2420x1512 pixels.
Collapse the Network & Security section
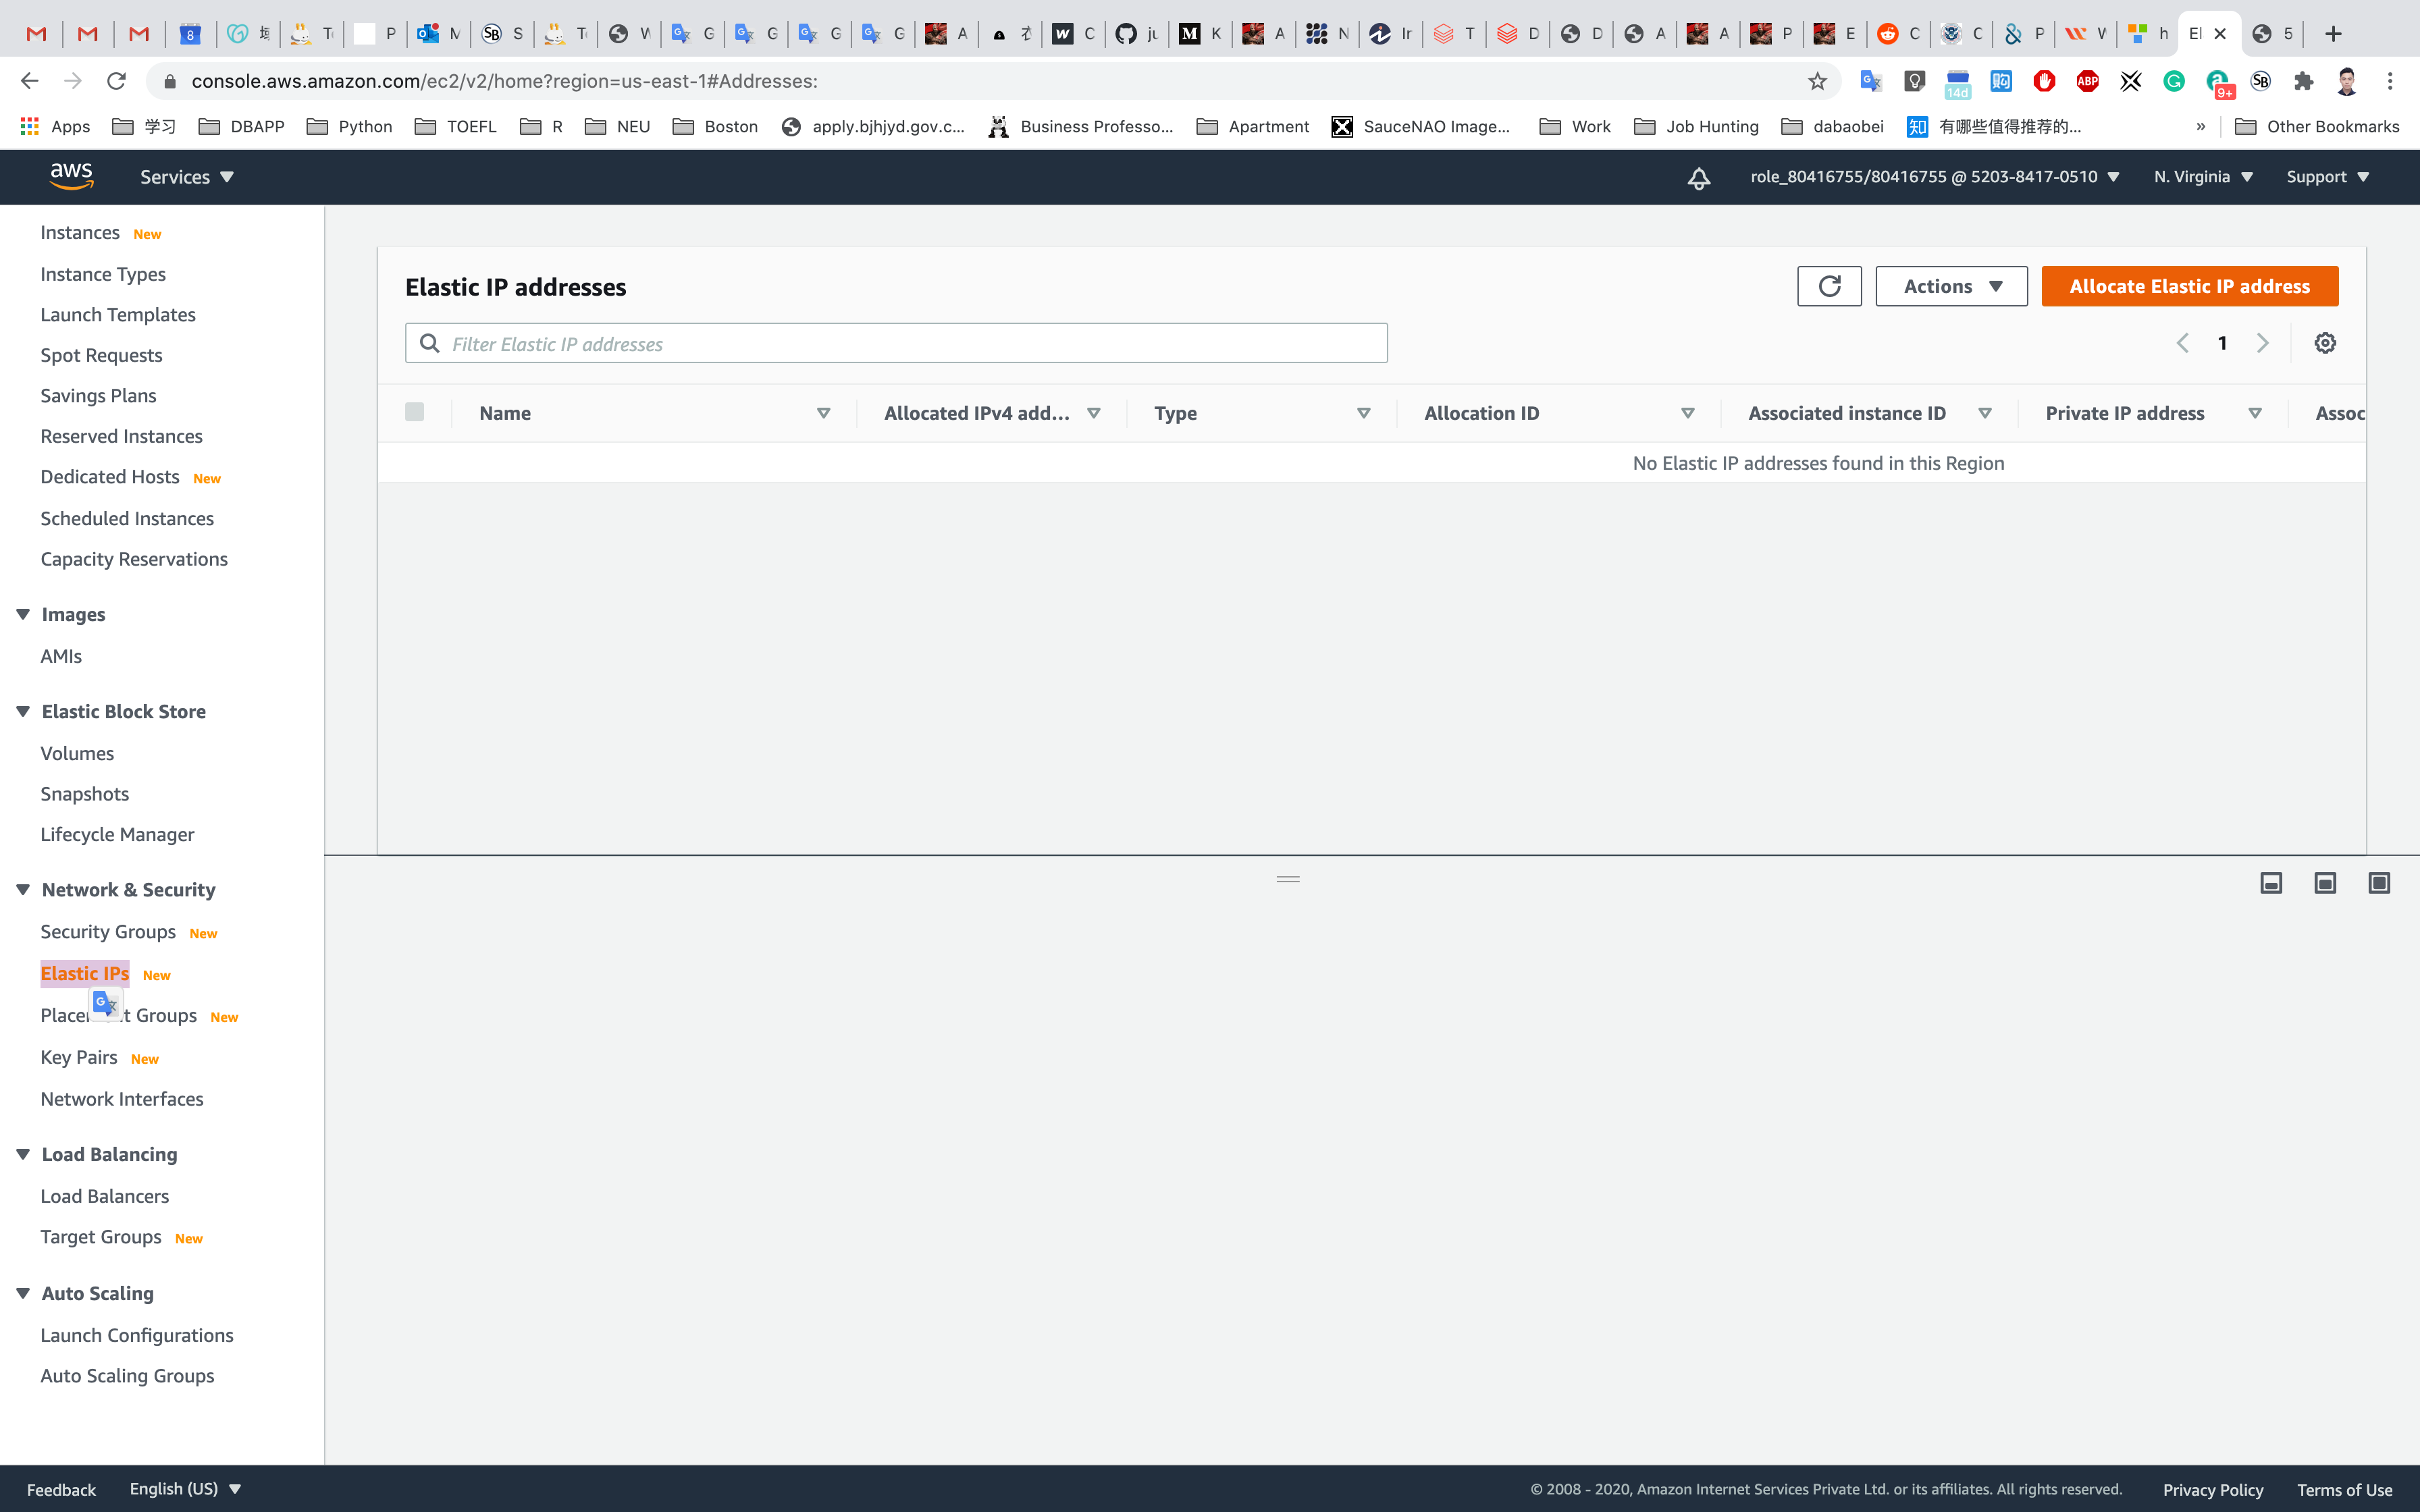click(x=23, y=889)
